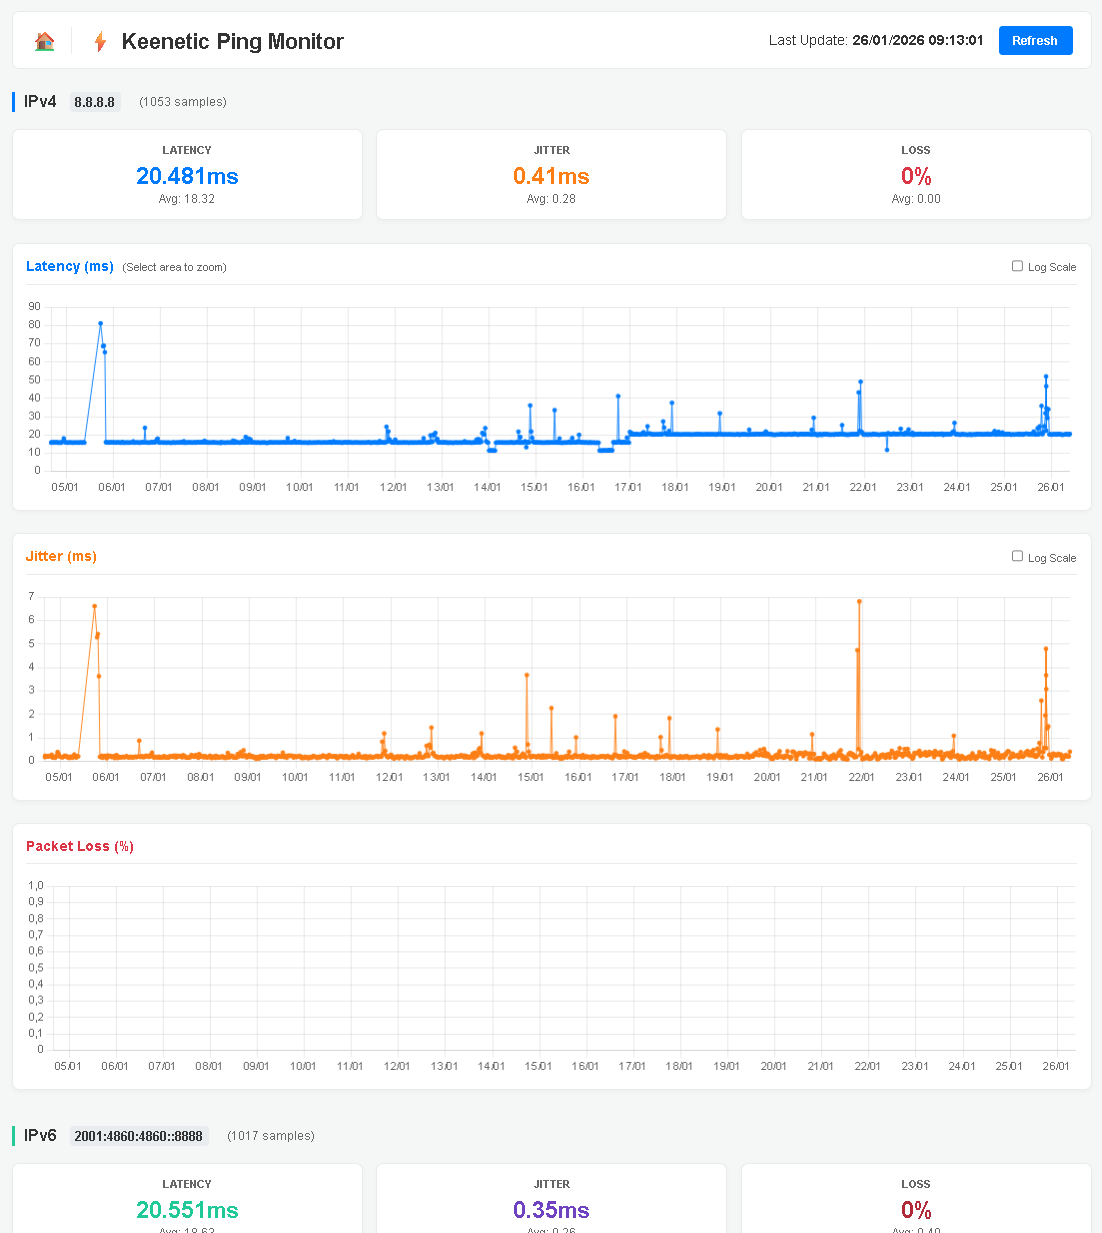1102x1233 pixels.
Task: Click the highest latency peak data point near 05/01
Action: click(x=101, y=323)
